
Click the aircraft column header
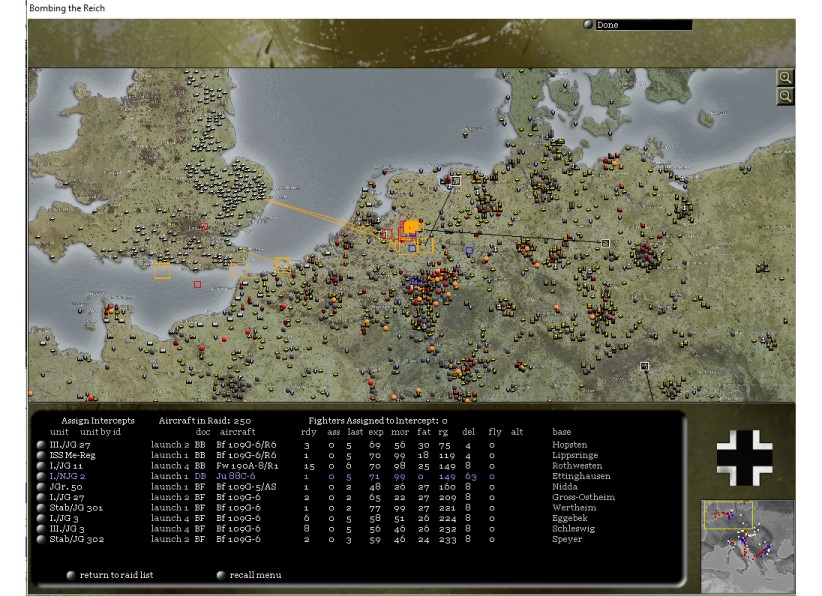[x=237, y=432]
